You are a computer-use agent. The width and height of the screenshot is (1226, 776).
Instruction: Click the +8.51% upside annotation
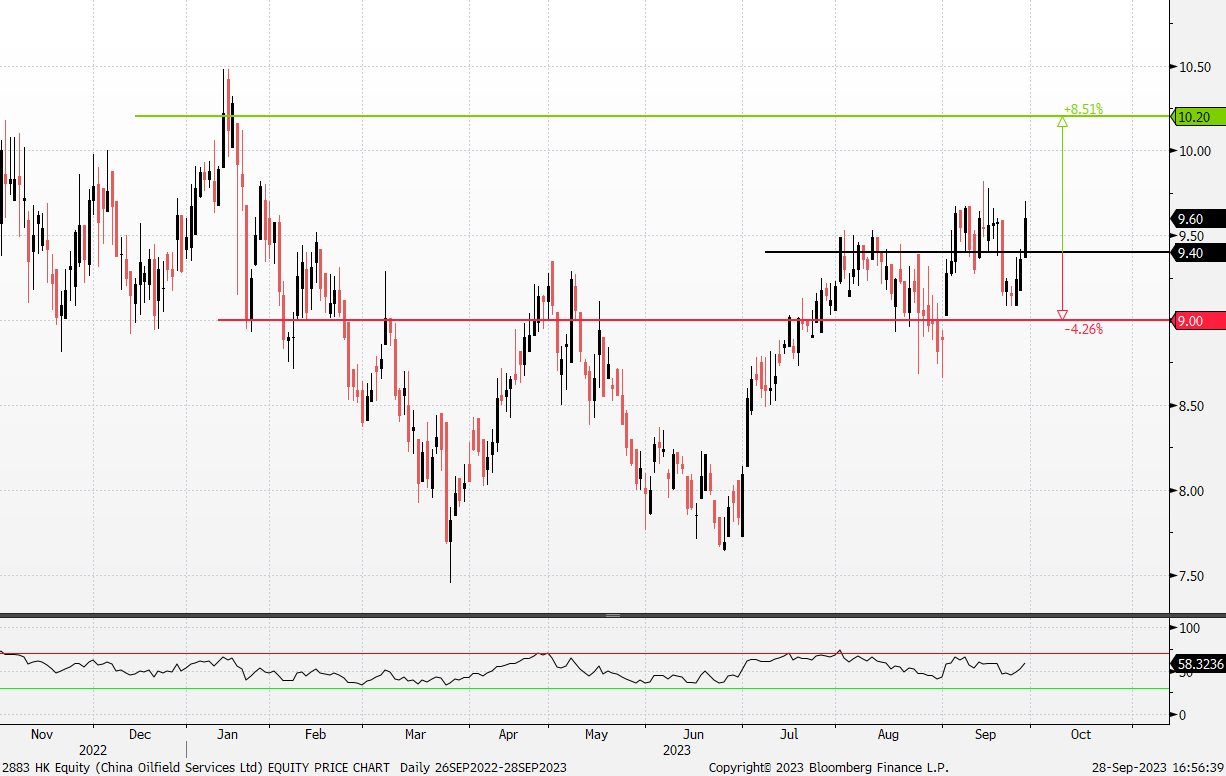tap(1083, 109)
